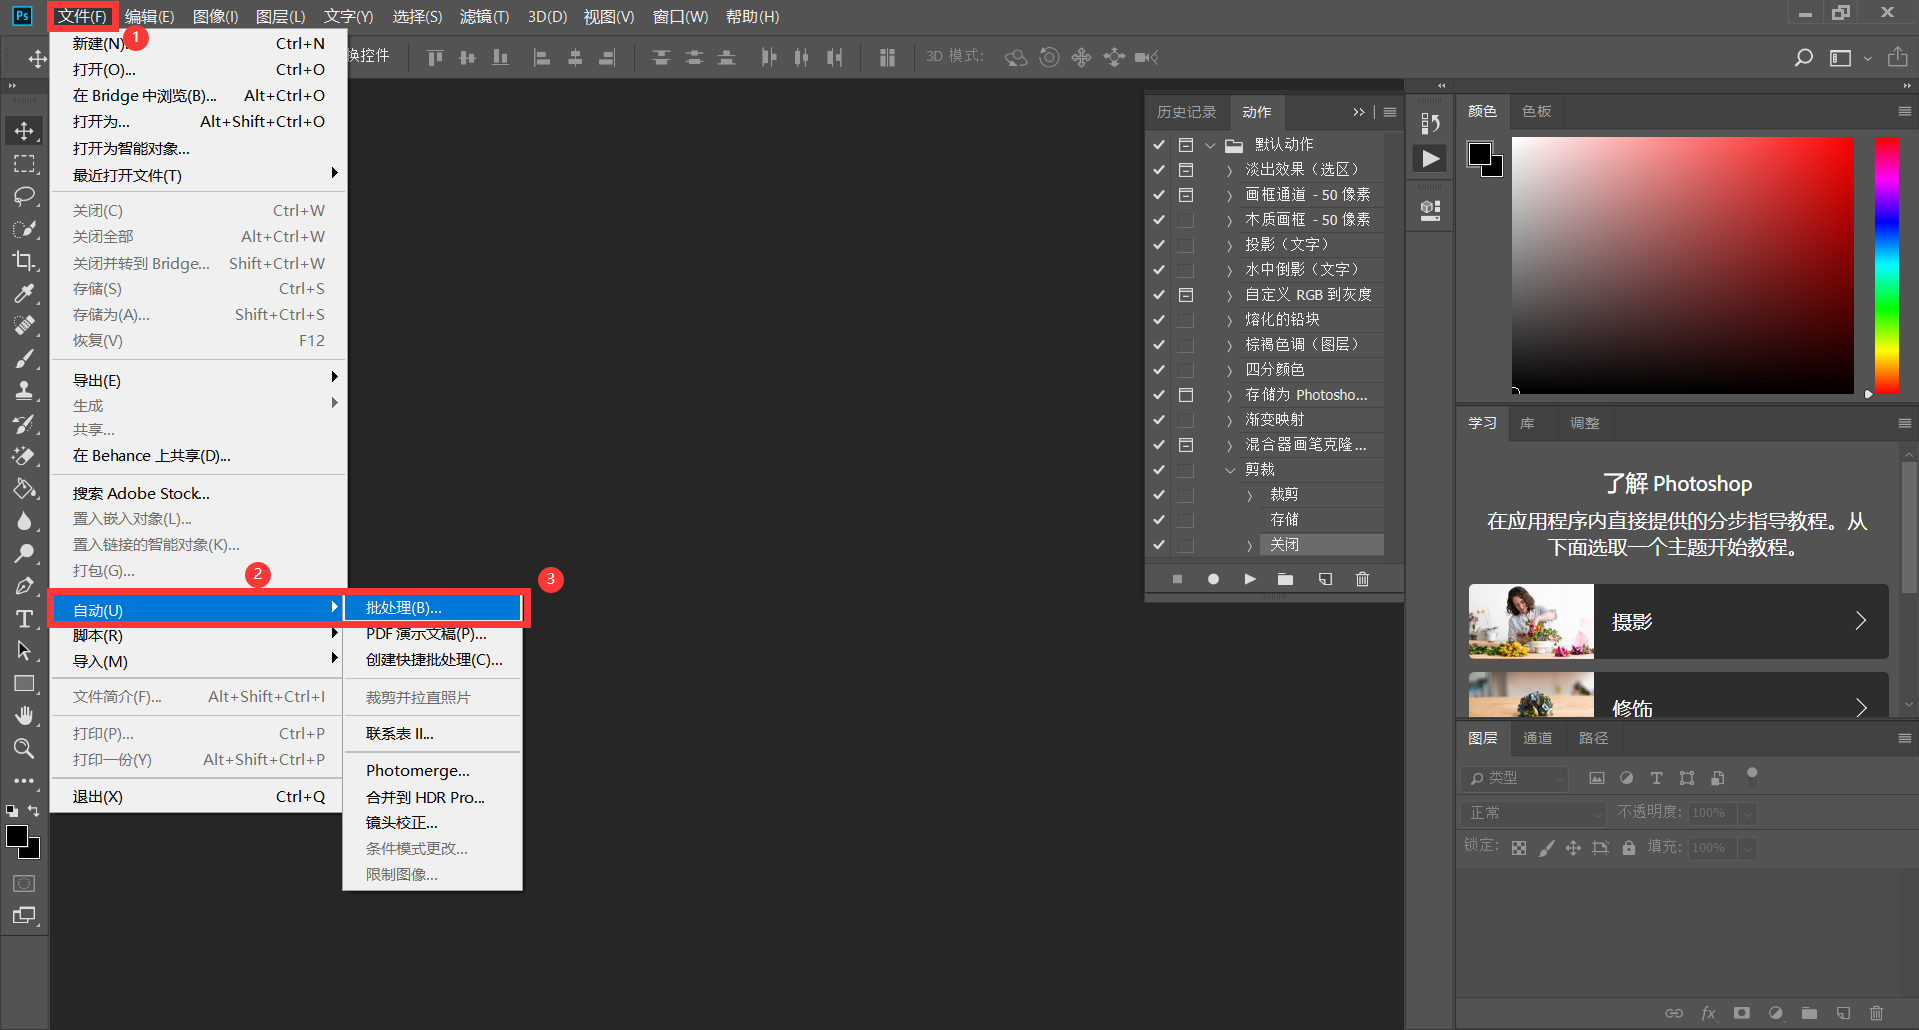Click the layer style fx icon
1919x1030 pixels.
tap(1709, 1013)
